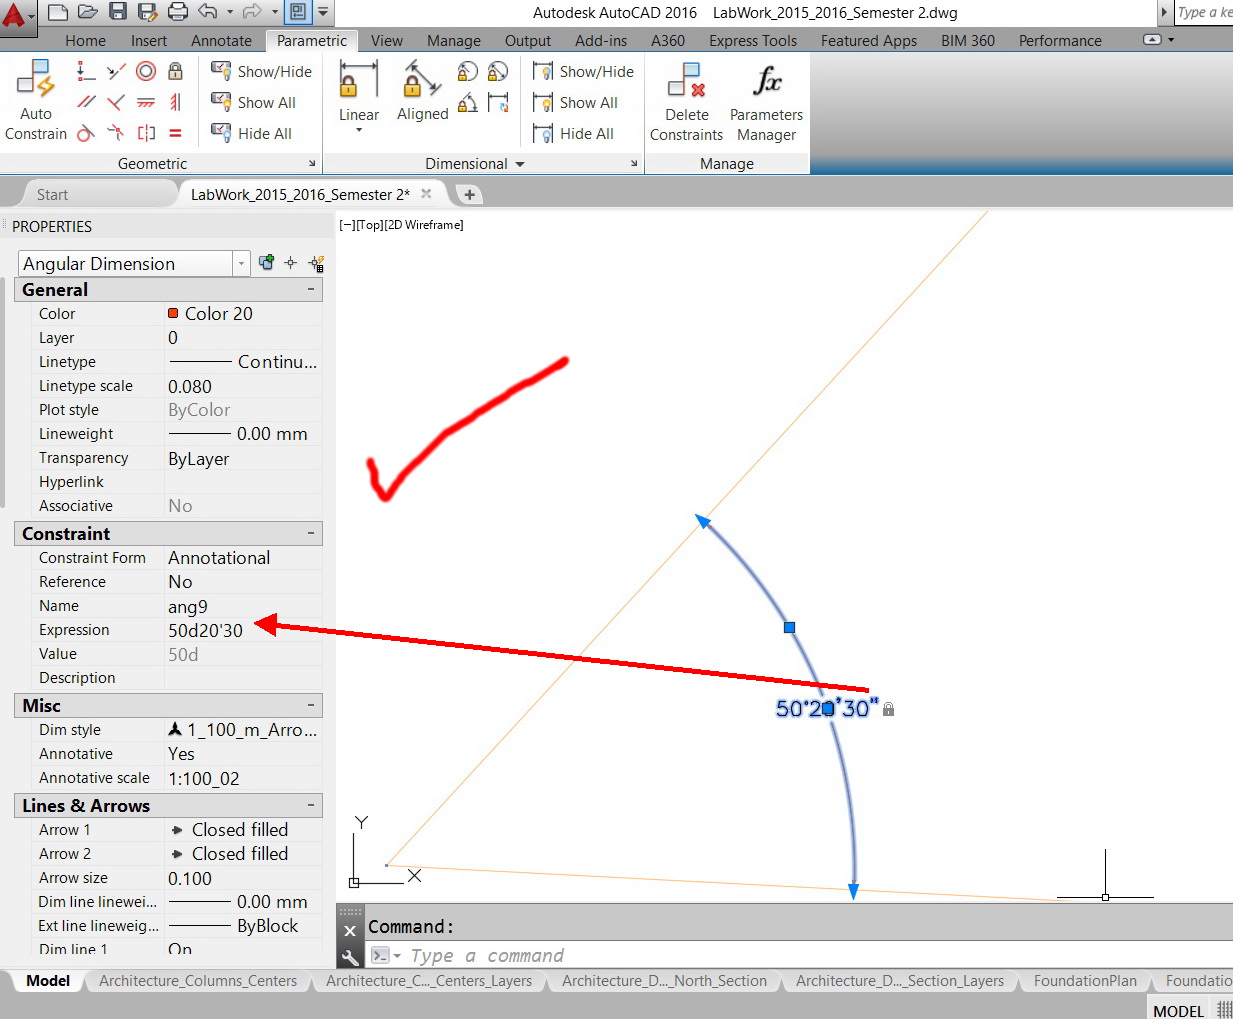
Task: Toggle MODEL space in the status bar
Action: (1177, 1011)
